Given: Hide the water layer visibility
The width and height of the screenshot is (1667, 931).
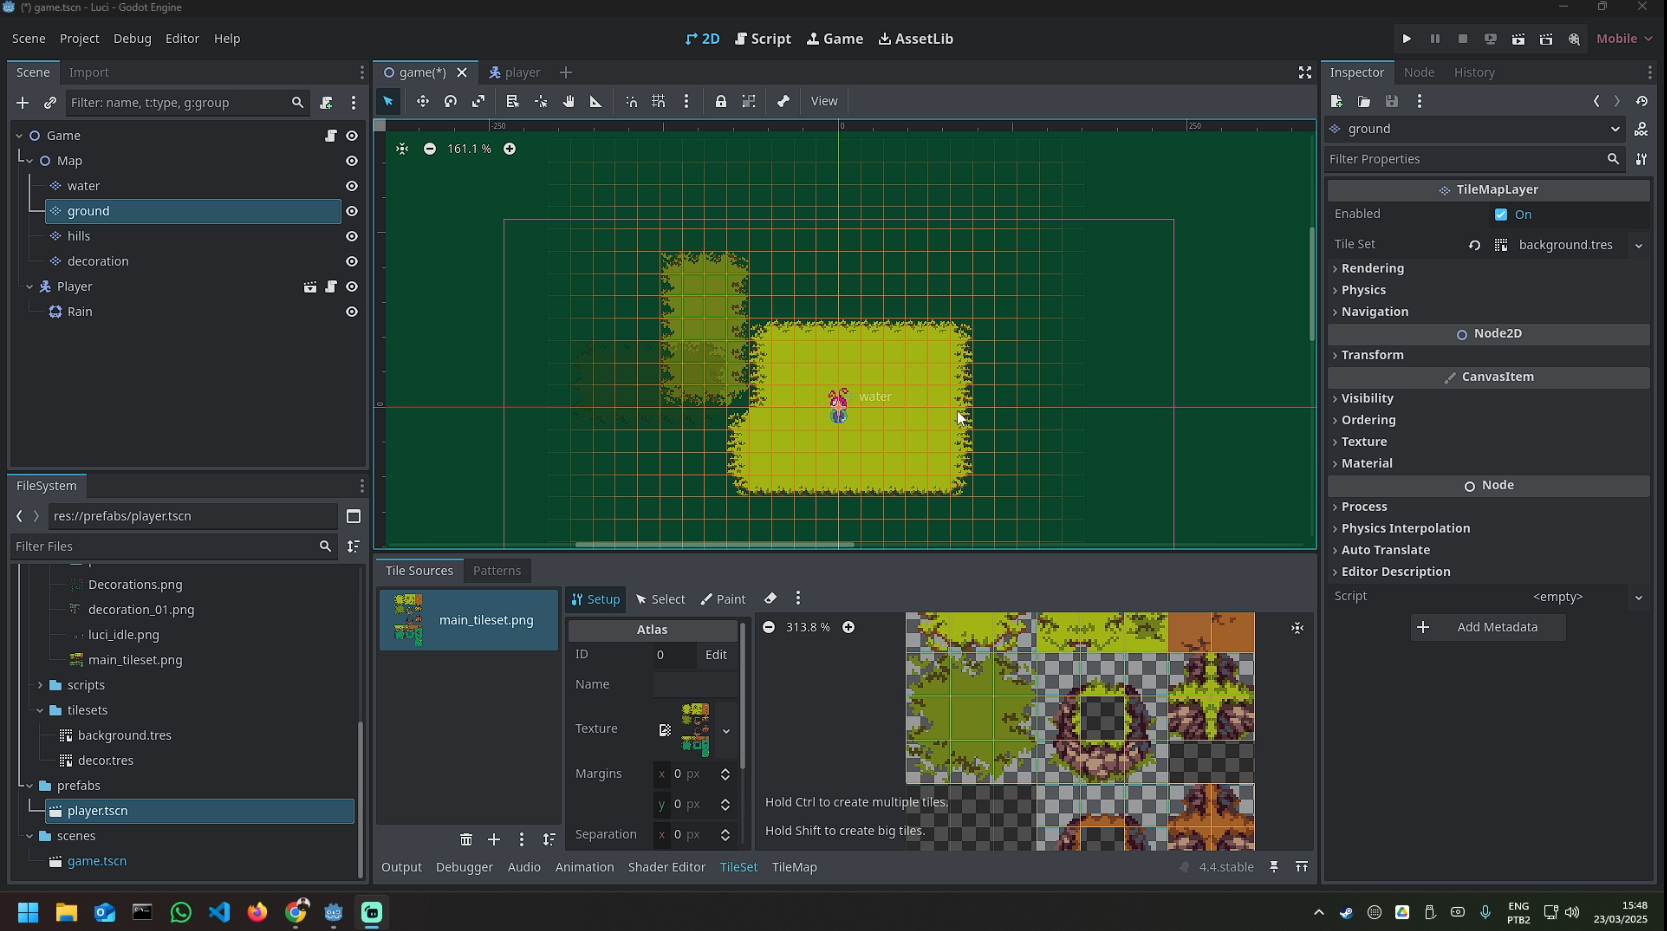Looking at the screenshot, I should pos(352,186).
